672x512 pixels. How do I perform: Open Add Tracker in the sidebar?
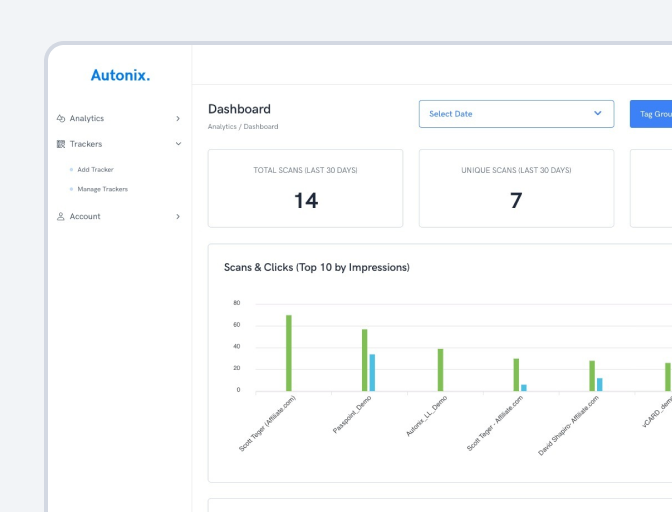coord(95,170)
